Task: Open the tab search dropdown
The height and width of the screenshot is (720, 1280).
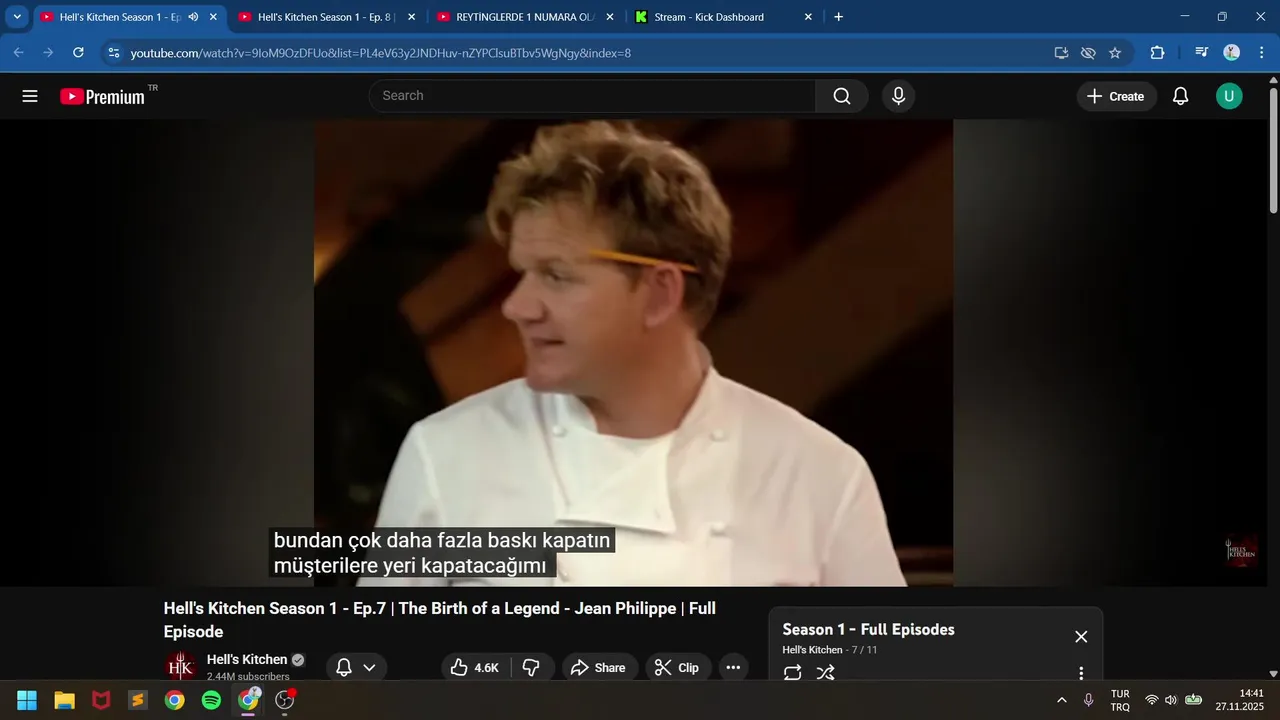Action: 17,17
